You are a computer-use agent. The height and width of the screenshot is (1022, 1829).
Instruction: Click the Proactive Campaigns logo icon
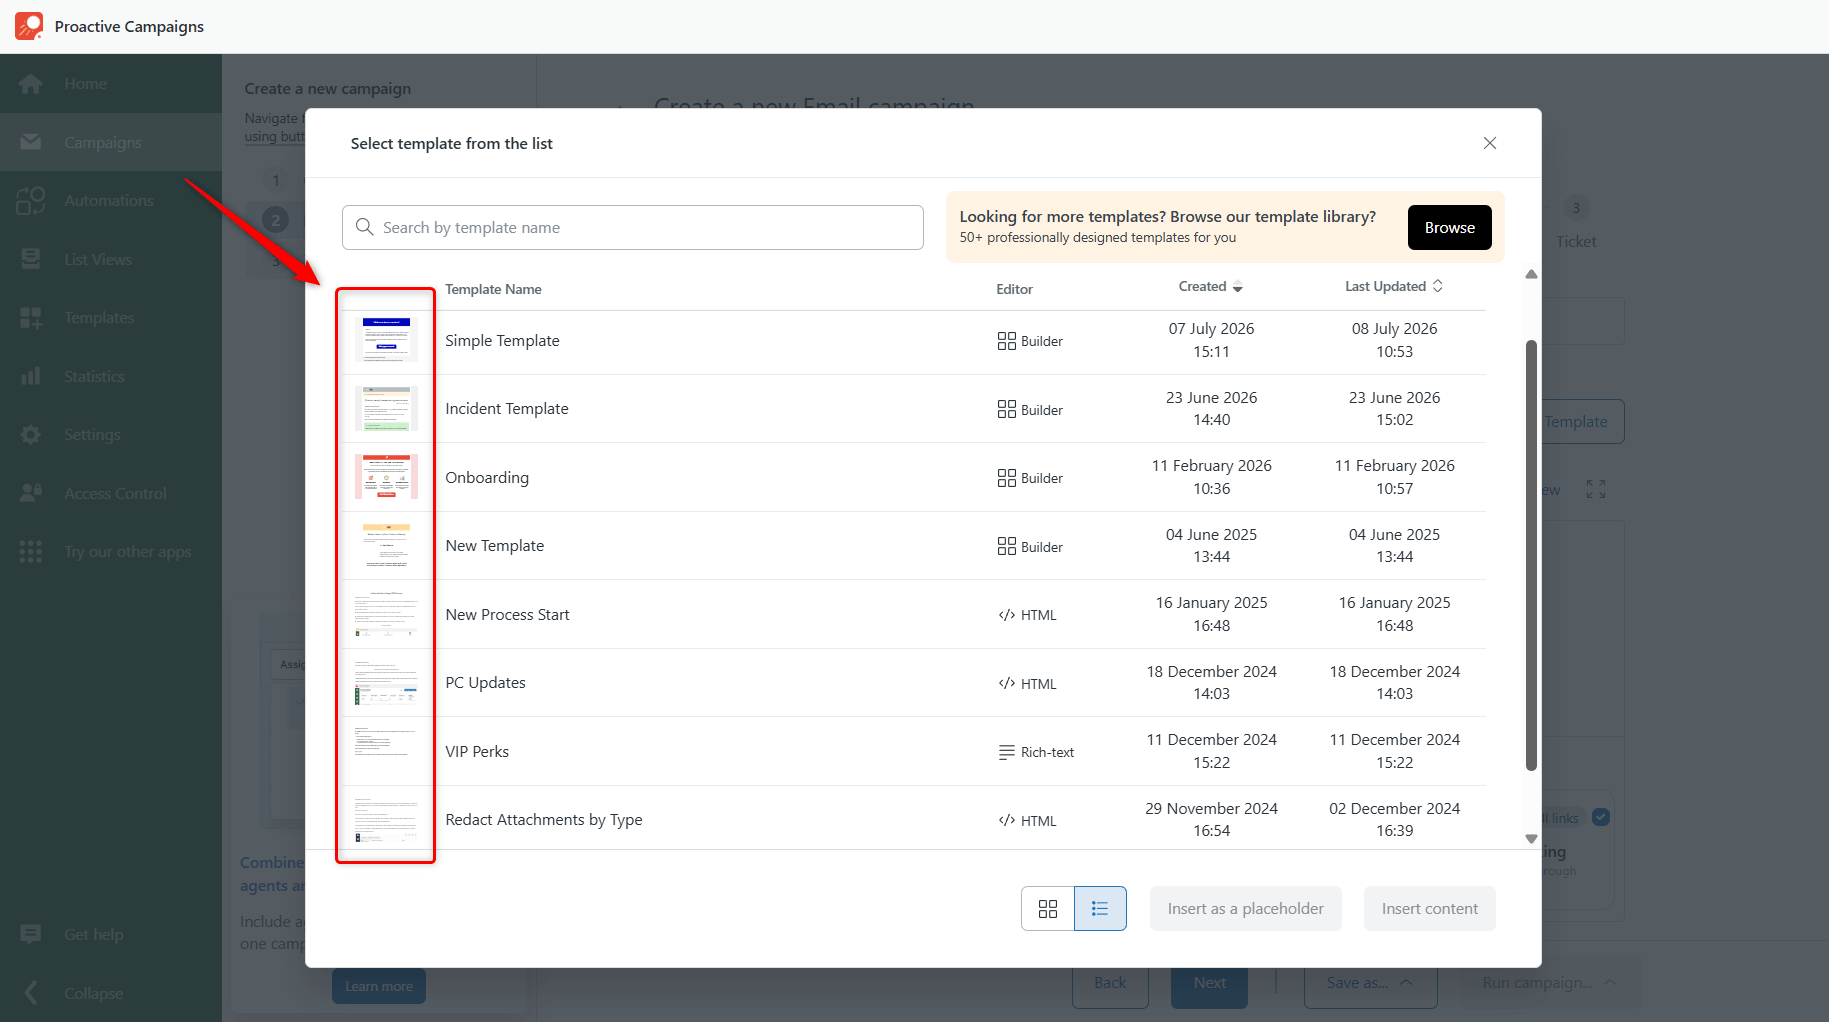click(x=29, y=26)
